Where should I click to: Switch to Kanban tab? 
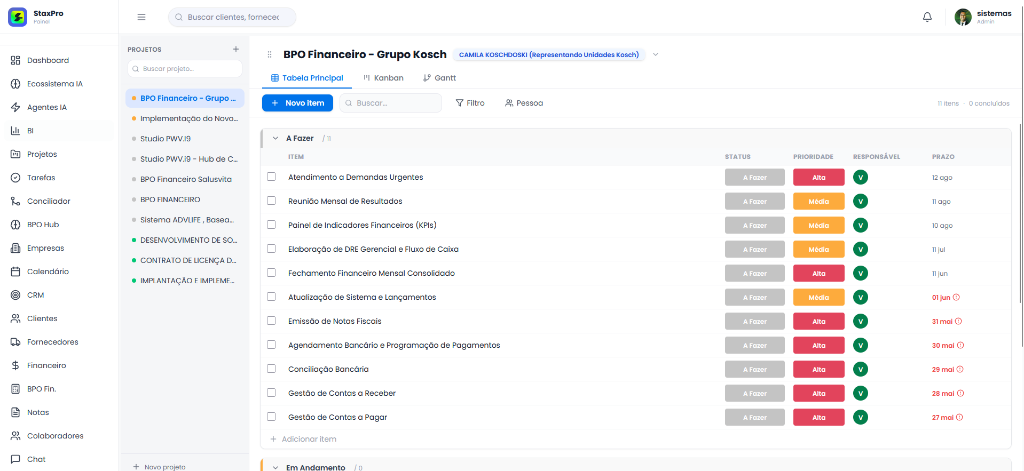coord(383,78)
